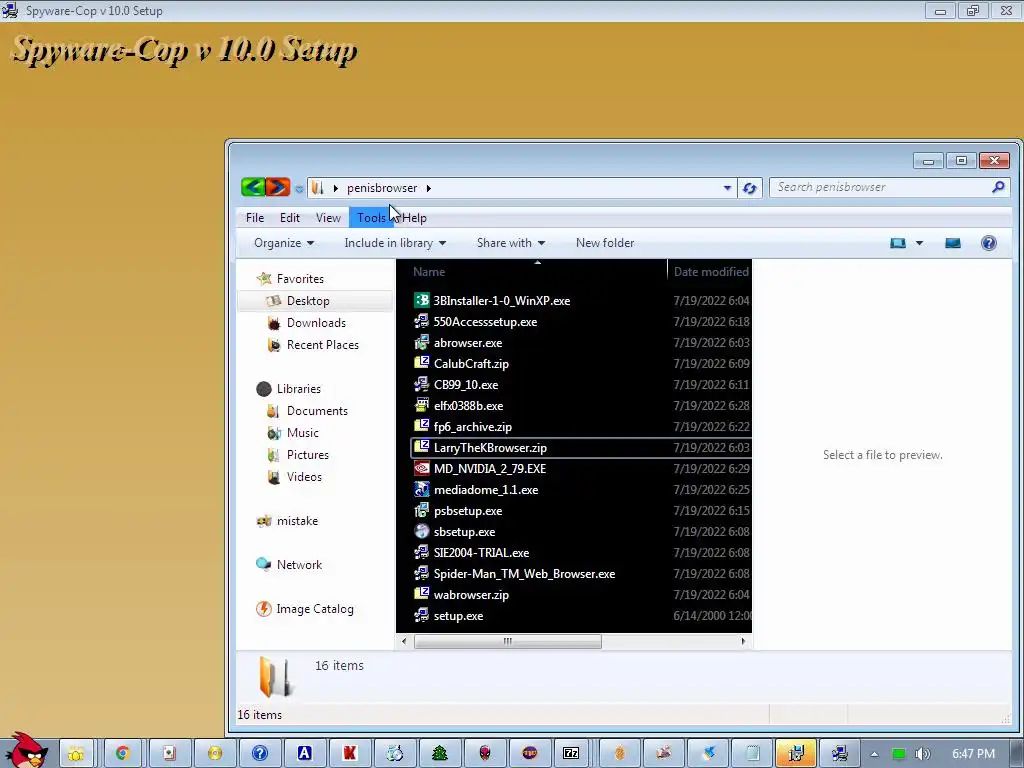The image size is (1024, 768).
Task: Click the green network tray icon
Action: point(899,754)
